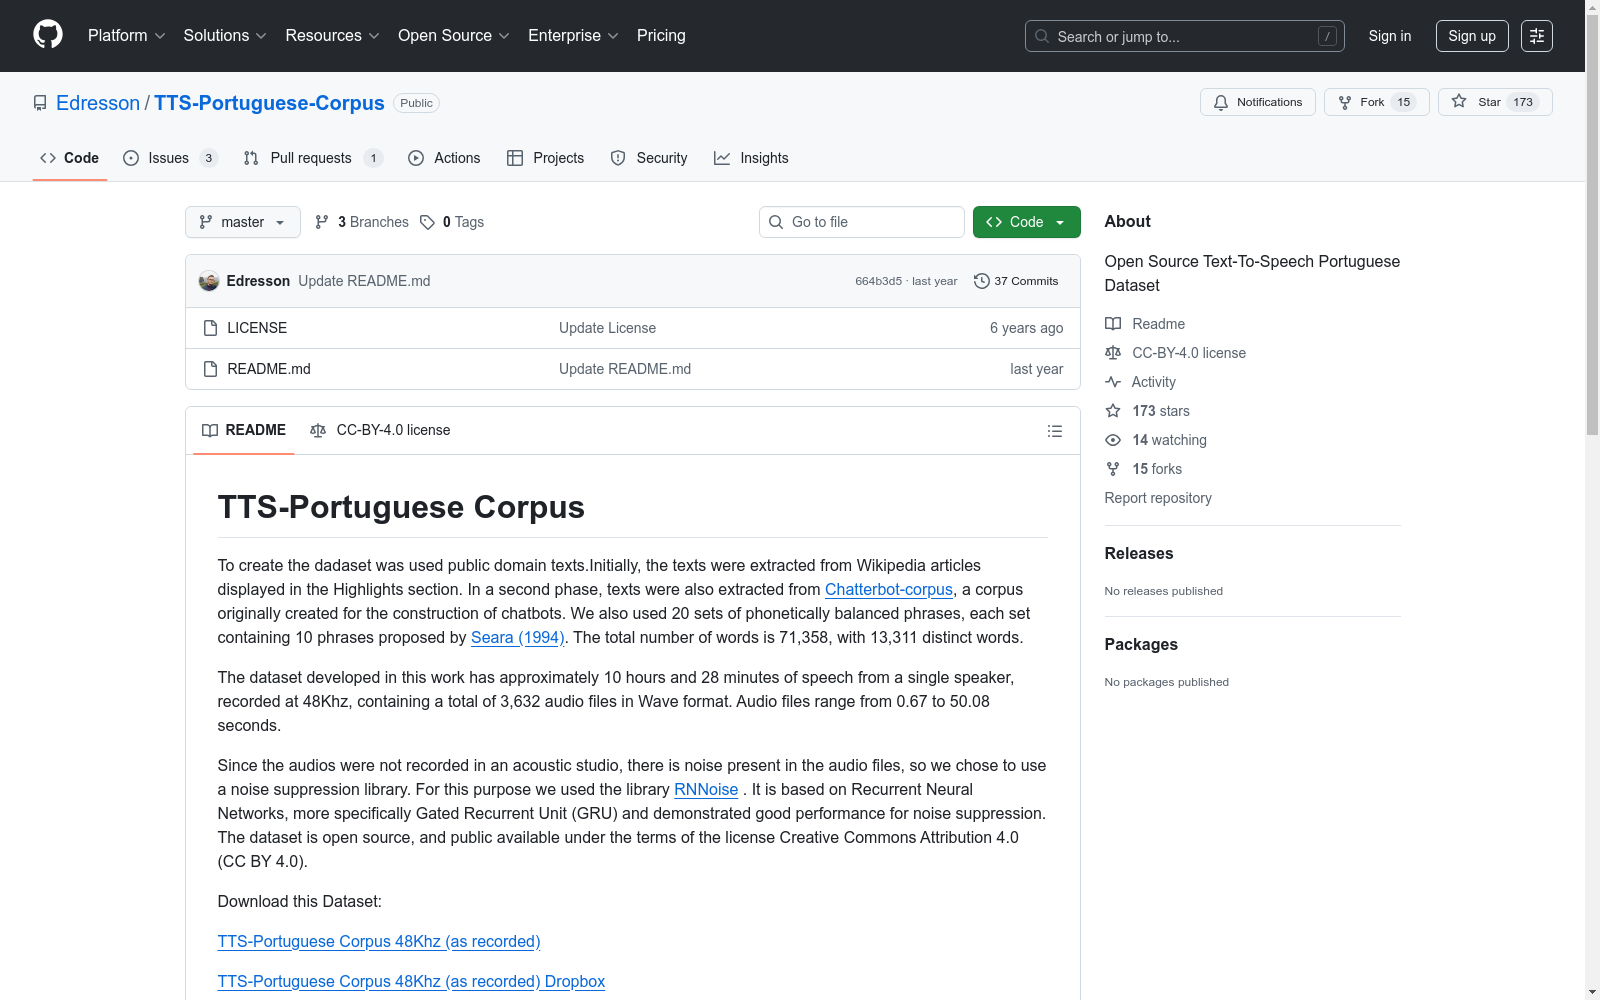This screenshot has height=1000, width=1600.
Task: Open the header command palette icon button
Action: pyautogui.click(x=1536, y=36)
